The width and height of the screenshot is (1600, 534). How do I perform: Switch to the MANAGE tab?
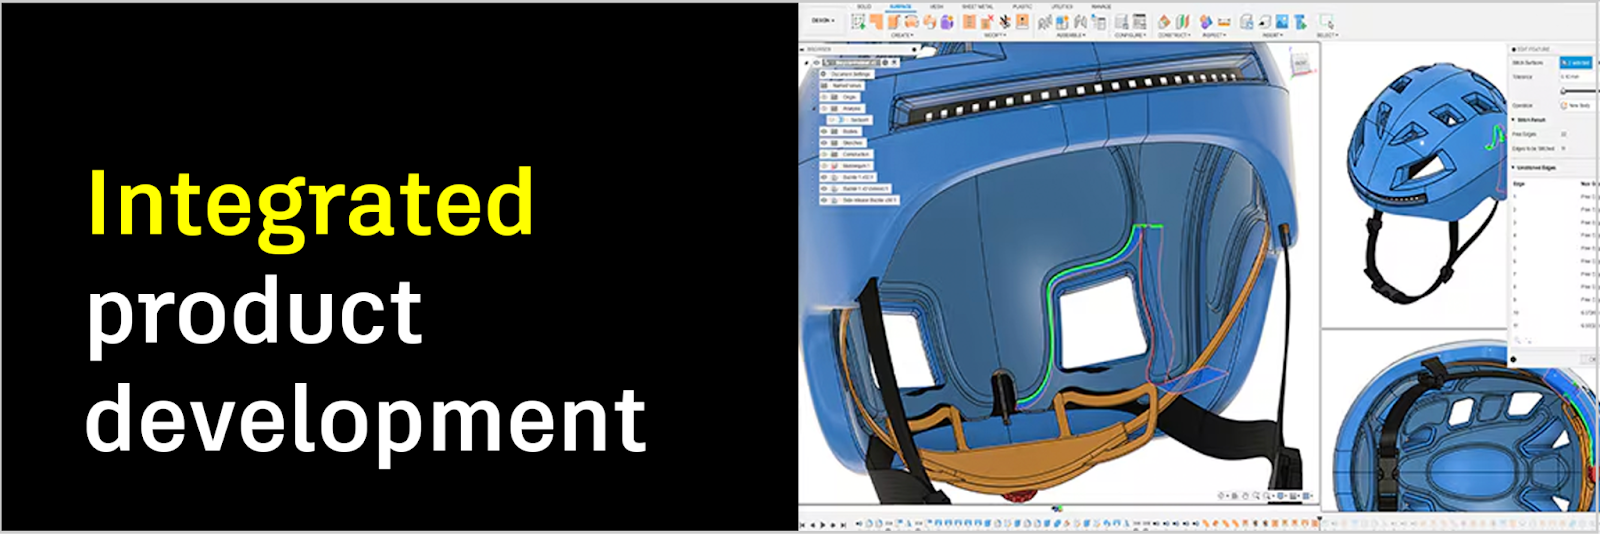(x=1101, y=6)
